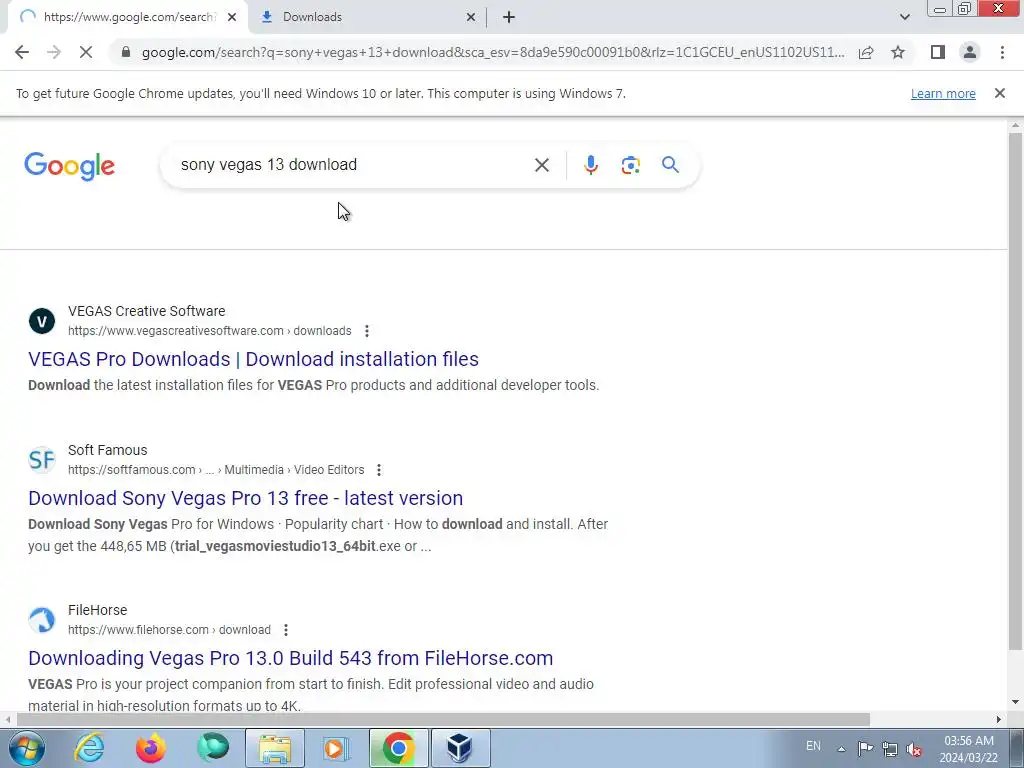Stop loading the page
Viewport: 1024px width, 768px height.
coord(86,52)
